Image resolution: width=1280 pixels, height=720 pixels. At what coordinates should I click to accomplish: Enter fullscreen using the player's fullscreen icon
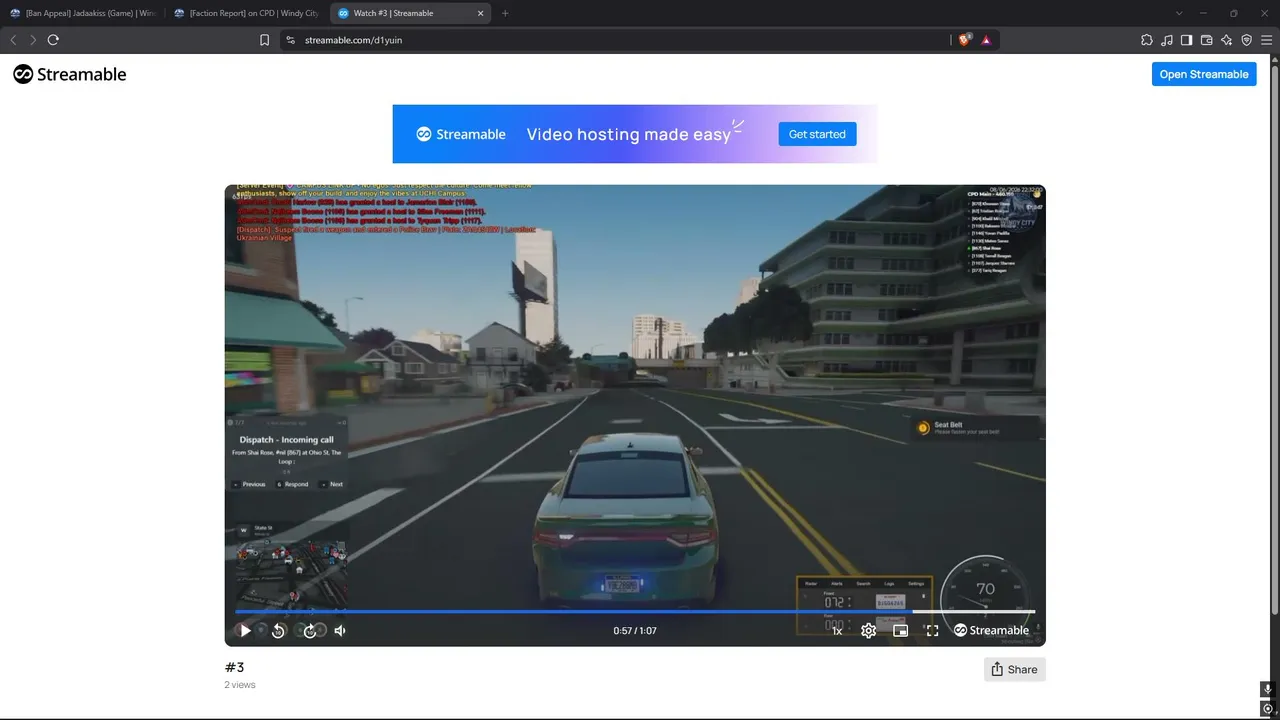point(932,631)
